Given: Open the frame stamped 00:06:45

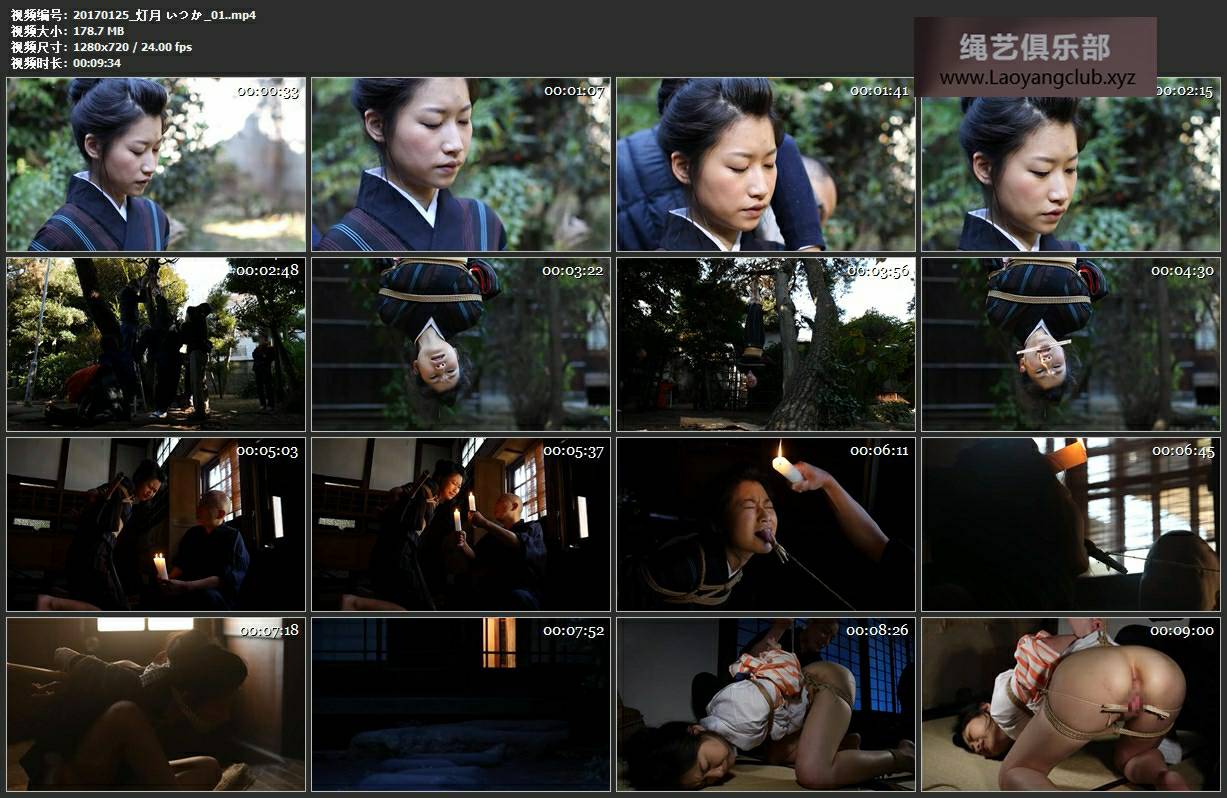Looking at the screenshot, I should coord(1071,524).
